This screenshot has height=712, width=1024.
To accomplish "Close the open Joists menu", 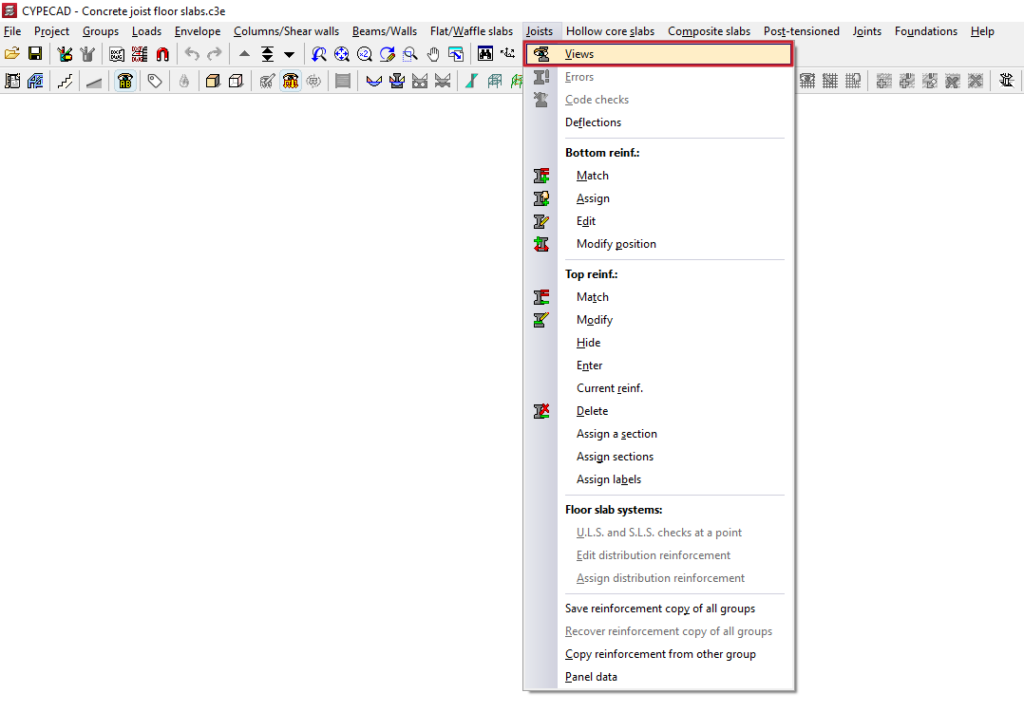I will (539, 31).
